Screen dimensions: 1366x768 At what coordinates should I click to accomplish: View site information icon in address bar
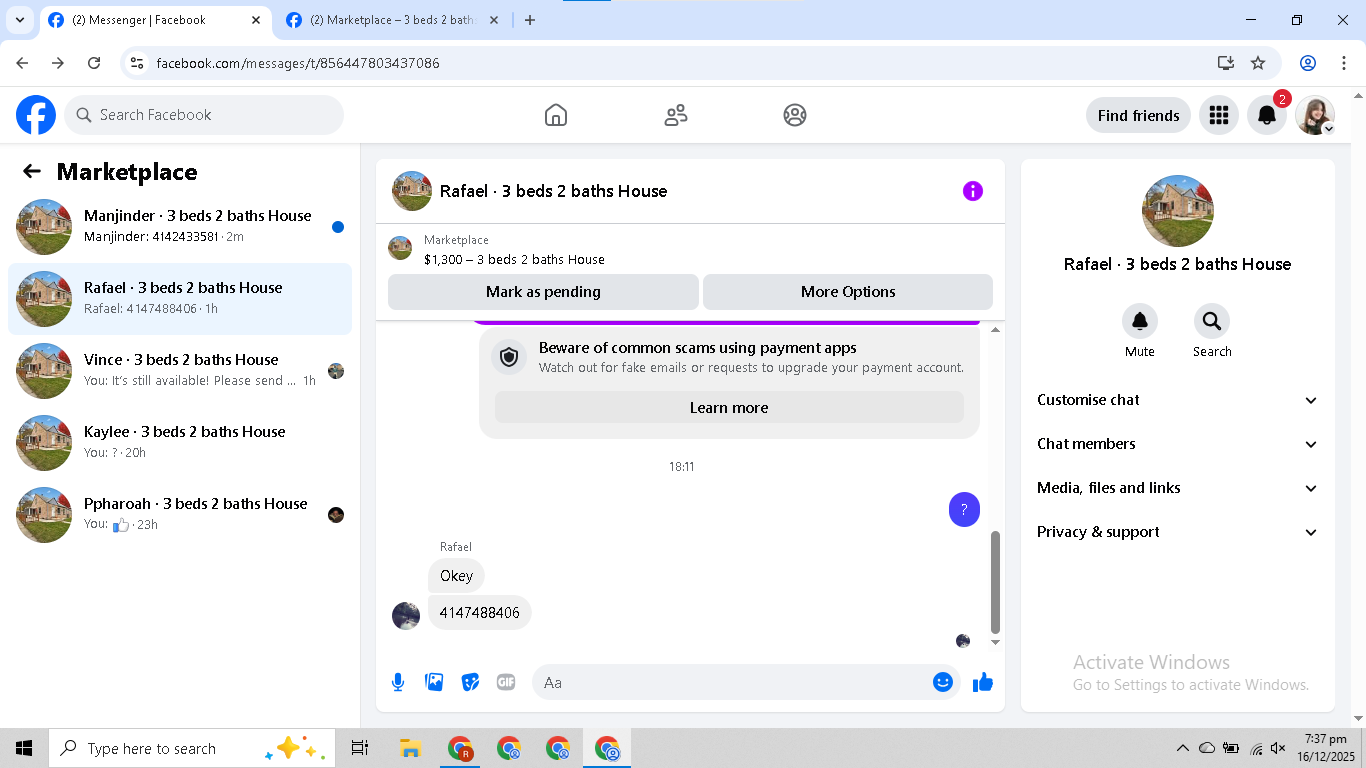(138, 63)
